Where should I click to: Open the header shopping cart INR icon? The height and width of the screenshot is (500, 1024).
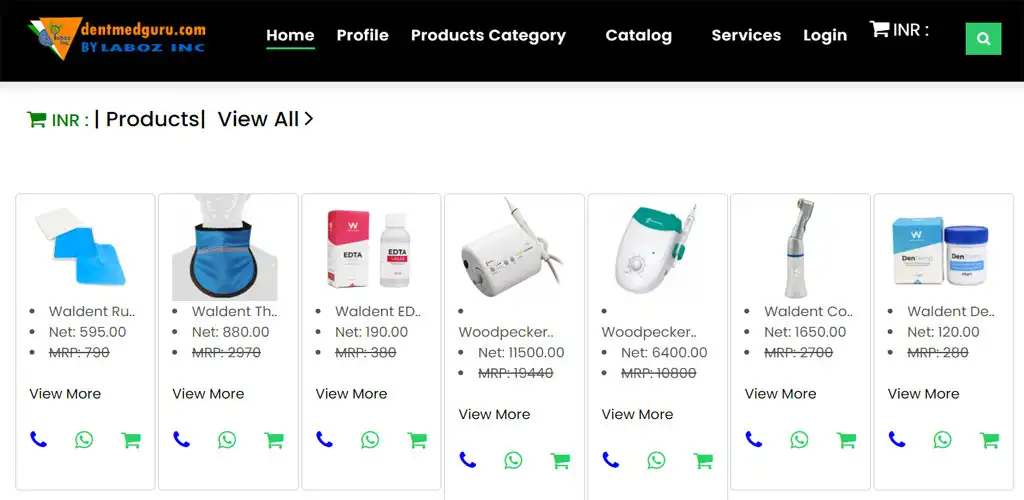pyautogui.click(x=879, y=29)
